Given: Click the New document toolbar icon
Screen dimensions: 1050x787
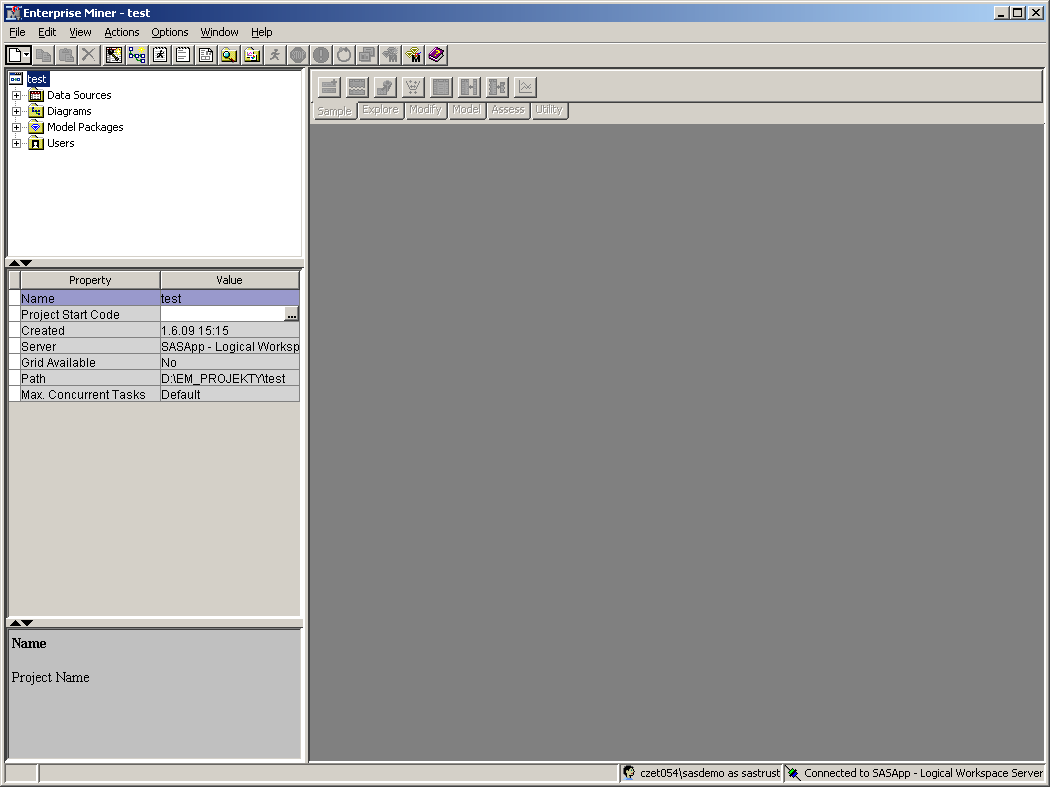Looking at the screenshot, I should 15,55.
